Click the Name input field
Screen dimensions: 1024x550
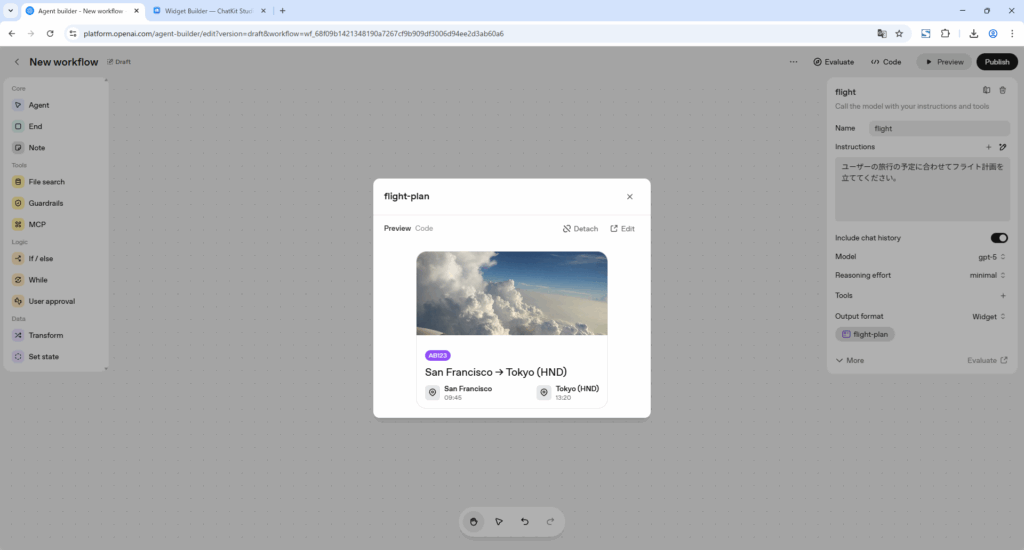[938, 128]
